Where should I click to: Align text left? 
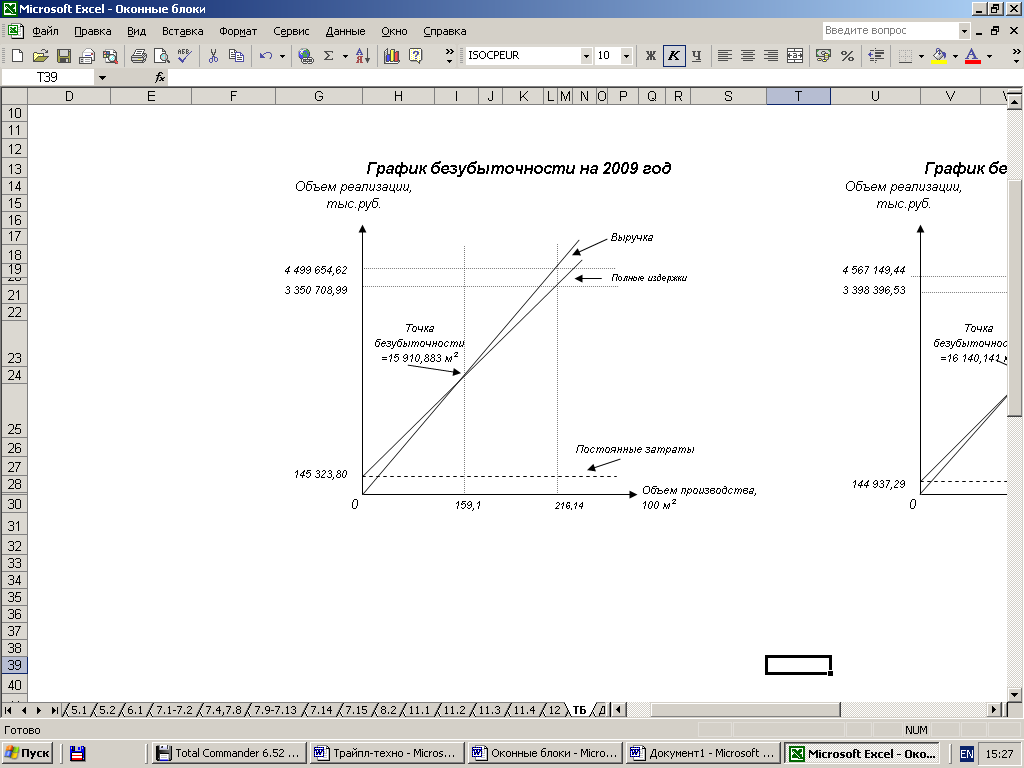click(724, 56)
